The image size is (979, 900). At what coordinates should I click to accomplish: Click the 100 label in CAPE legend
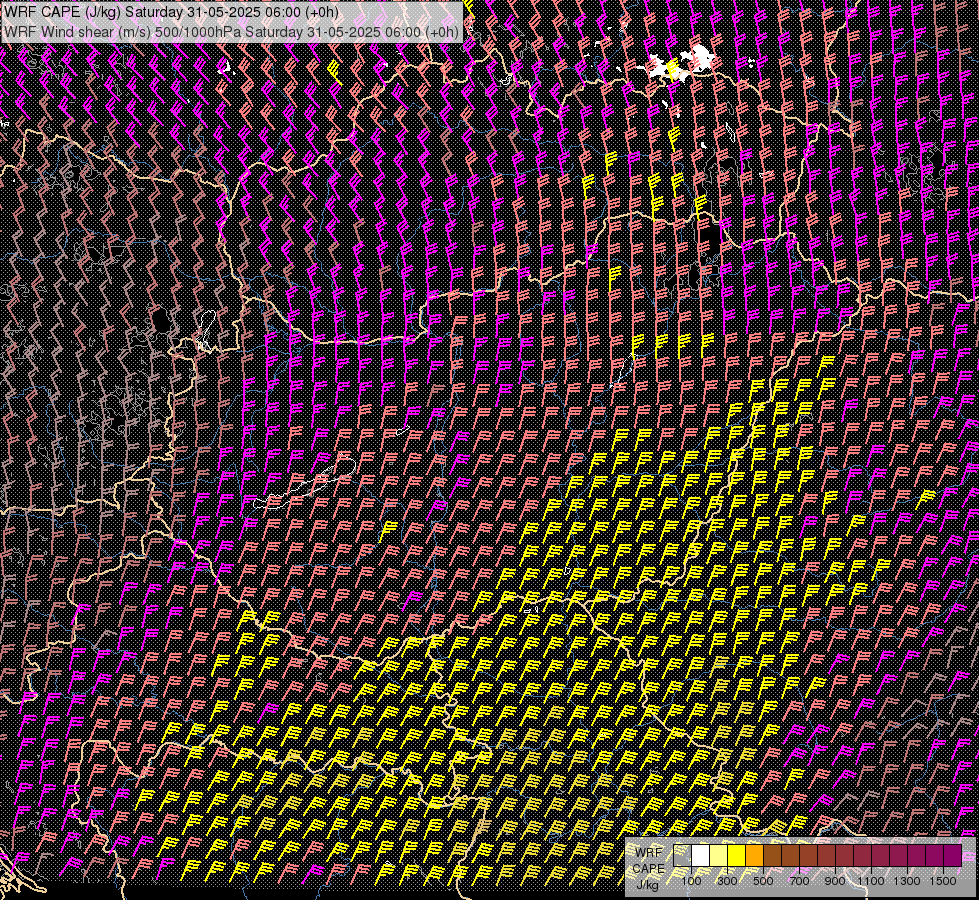[691, 881]
